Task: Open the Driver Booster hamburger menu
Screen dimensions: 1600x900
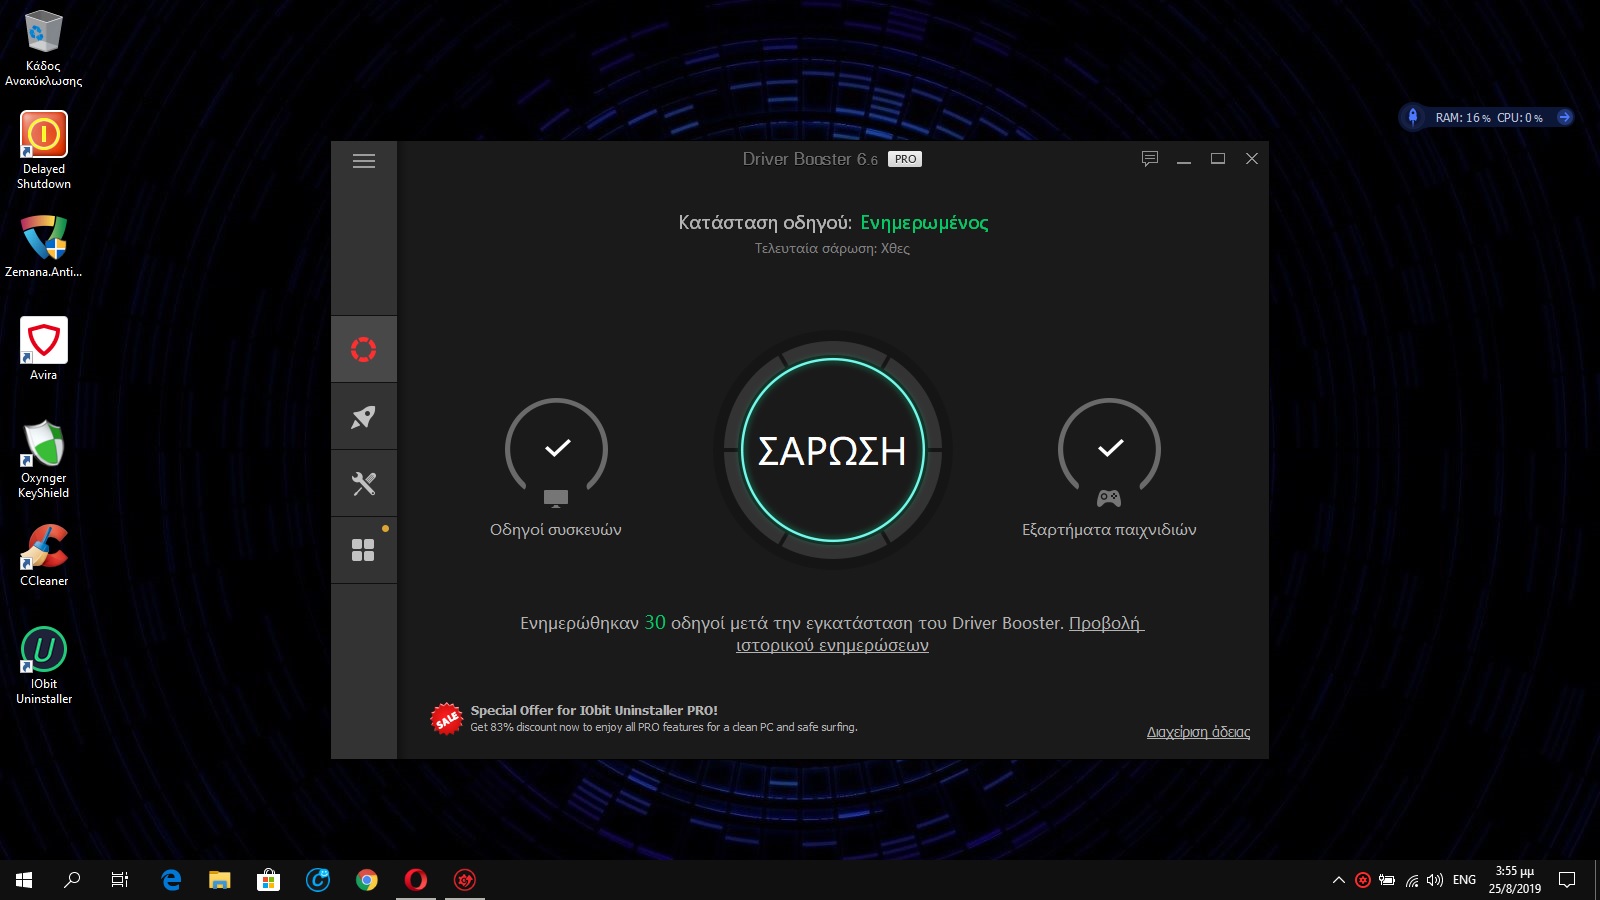Action: pos(364,161)
